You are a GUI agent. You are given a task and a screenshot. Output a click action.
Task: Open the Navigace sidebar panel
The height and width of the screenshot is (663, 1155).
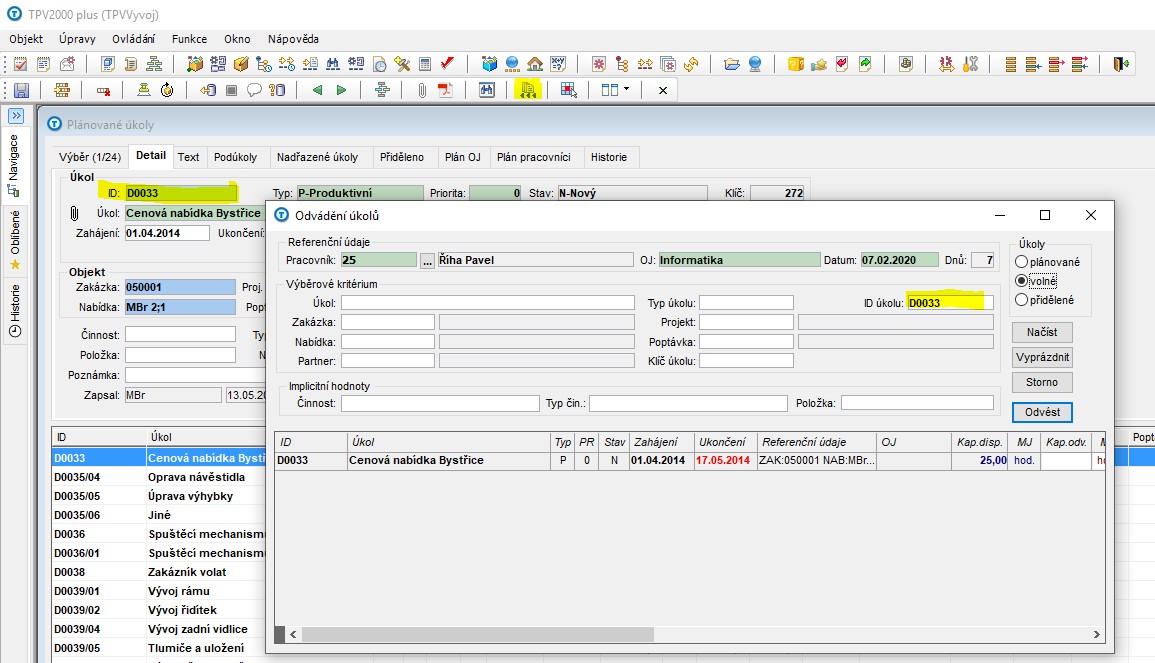tap(14, 165)
